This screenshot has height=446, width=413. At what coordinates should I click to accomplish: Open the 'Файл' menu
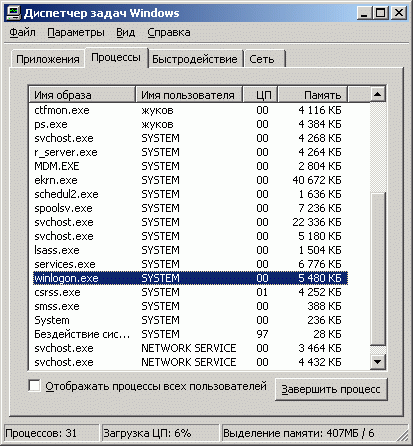22,32
